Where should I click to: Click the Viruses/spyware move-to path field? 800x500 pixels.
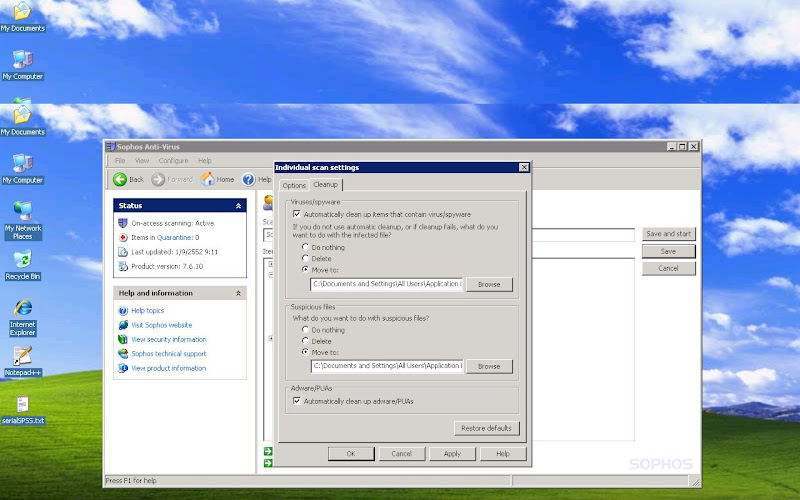pyautogui.click(x=387, y=284)
